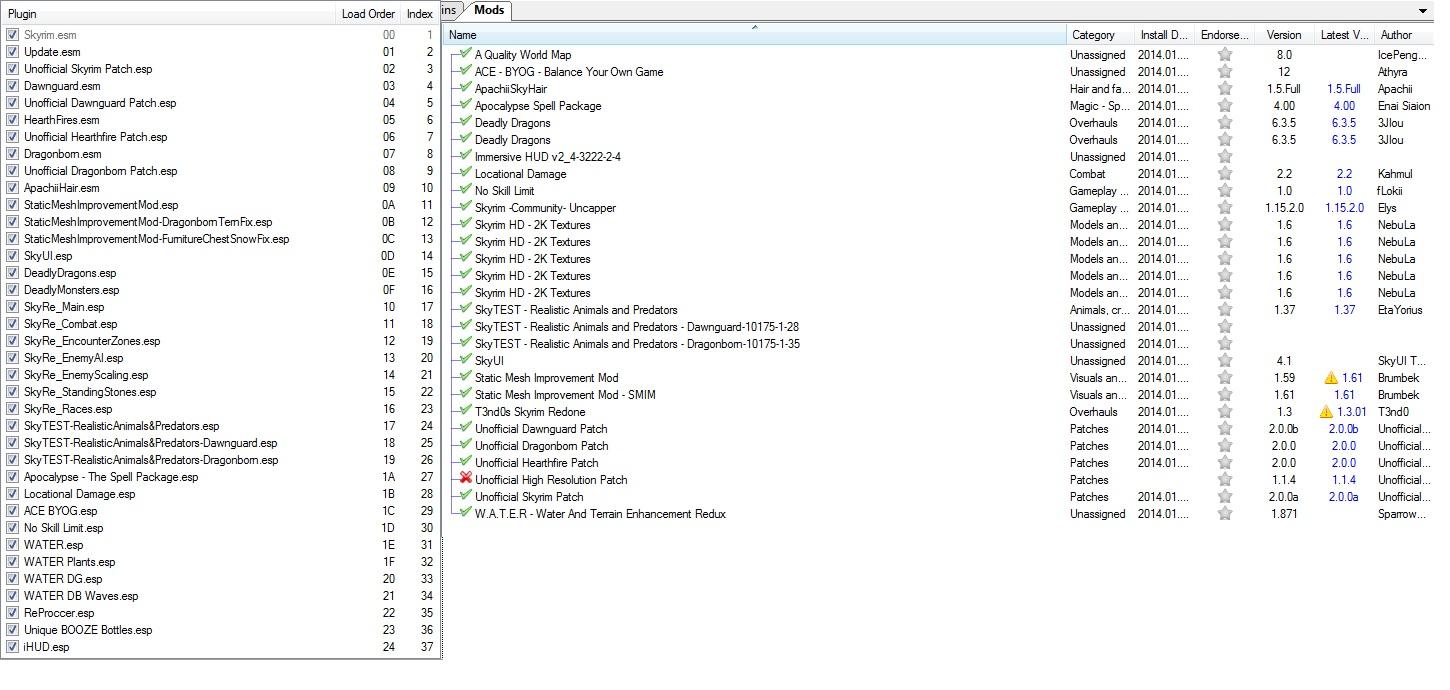Screen dimensions: 1450x690
Task: Sort mods by the Name column header
Action: click(x=755, y=35)
